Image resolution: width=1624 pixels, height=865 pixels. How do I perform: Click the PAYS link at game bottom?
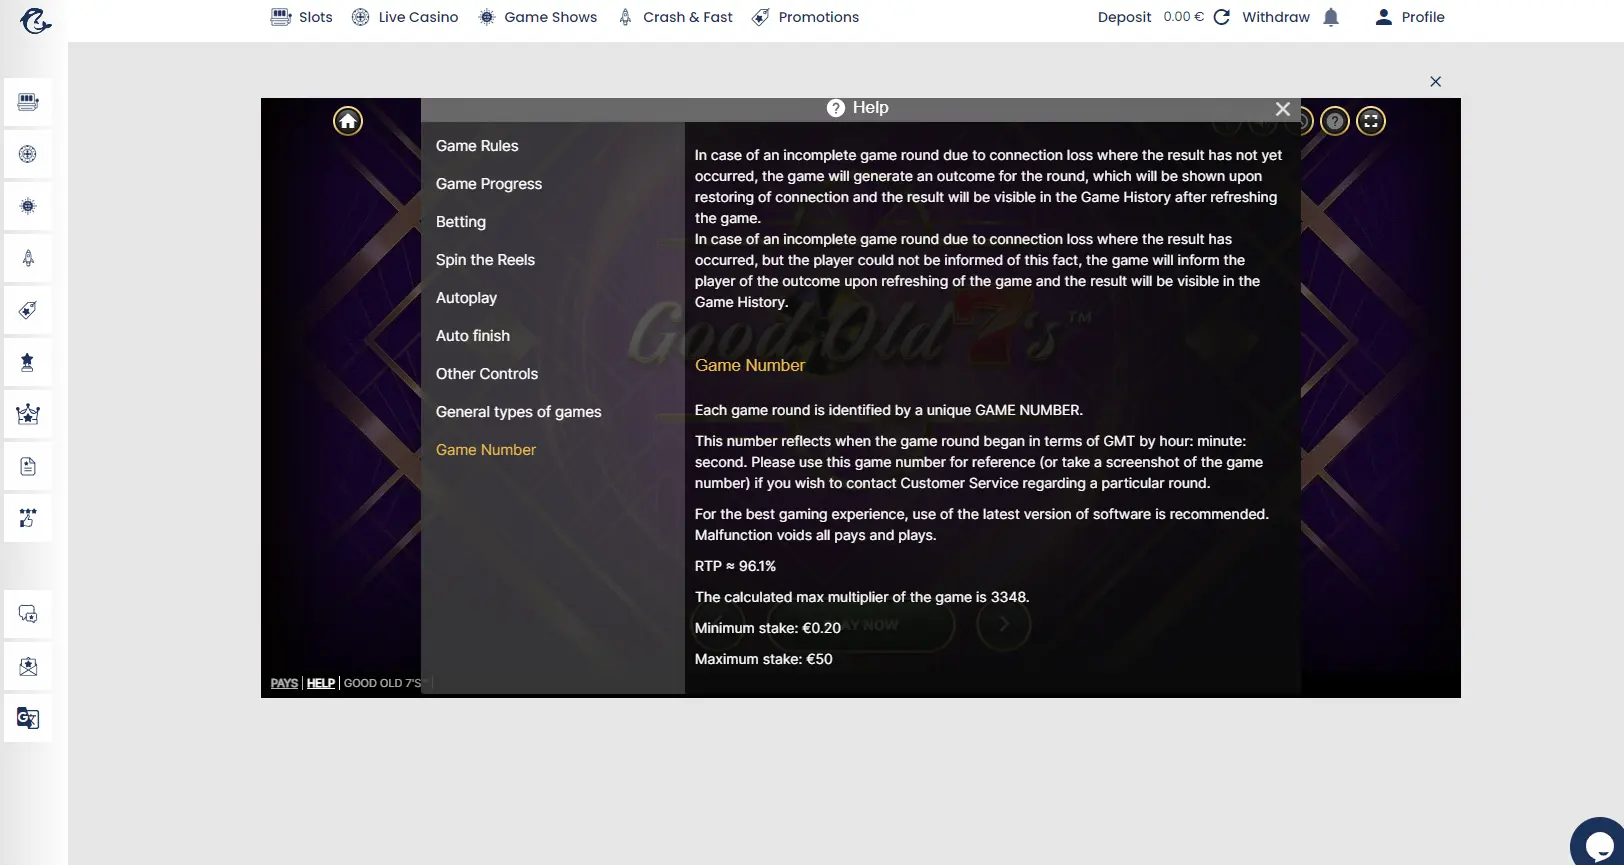pyautogui.click(x=284, y=683)
